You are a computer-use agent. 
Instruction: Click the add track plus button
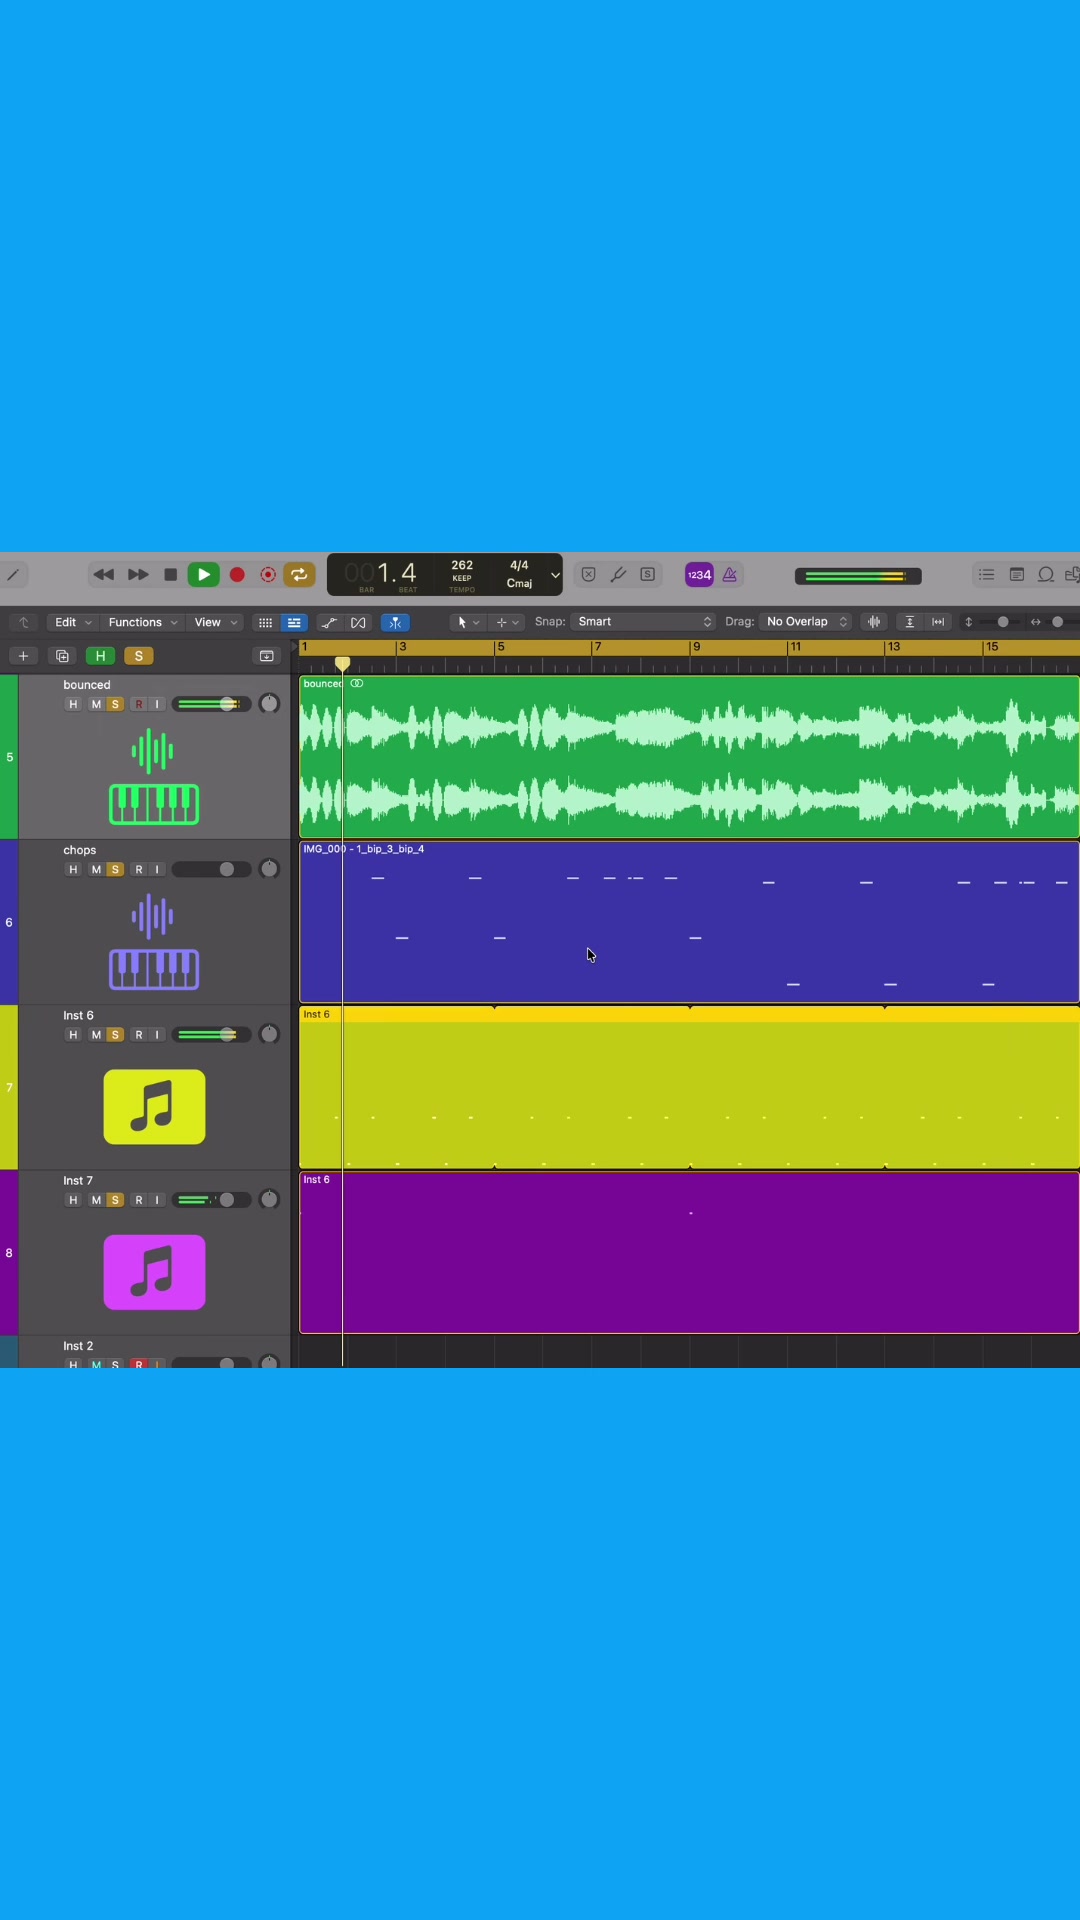pyautogui.click(x=23, y=656)
